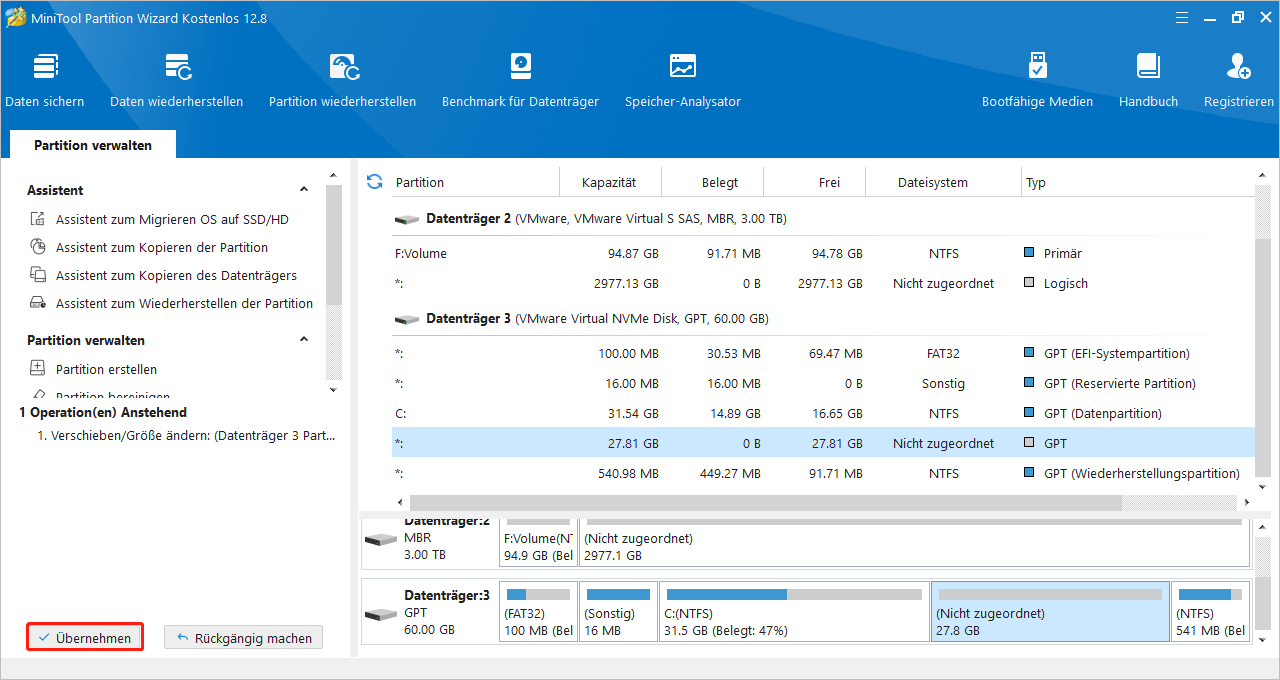Open Daten wiederherstellen tool
Image resolution: width=1280 pixels, height=680 pixels.
tap(177, 80)
